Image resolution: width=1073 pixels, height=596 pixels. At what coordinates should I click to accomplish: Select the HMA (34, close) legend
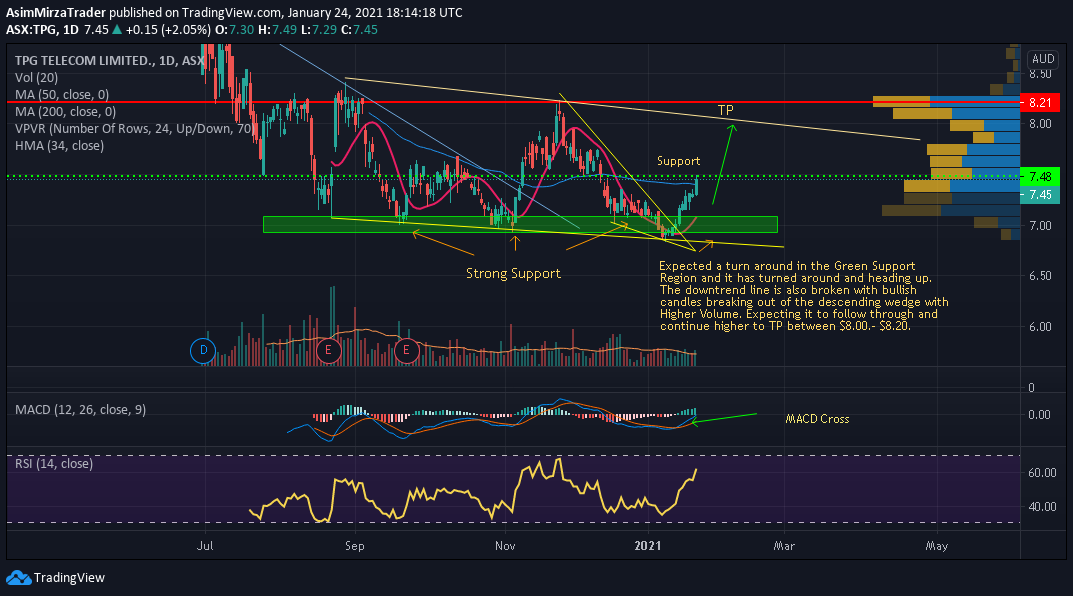pyautogui.click(x=60, y=146)
